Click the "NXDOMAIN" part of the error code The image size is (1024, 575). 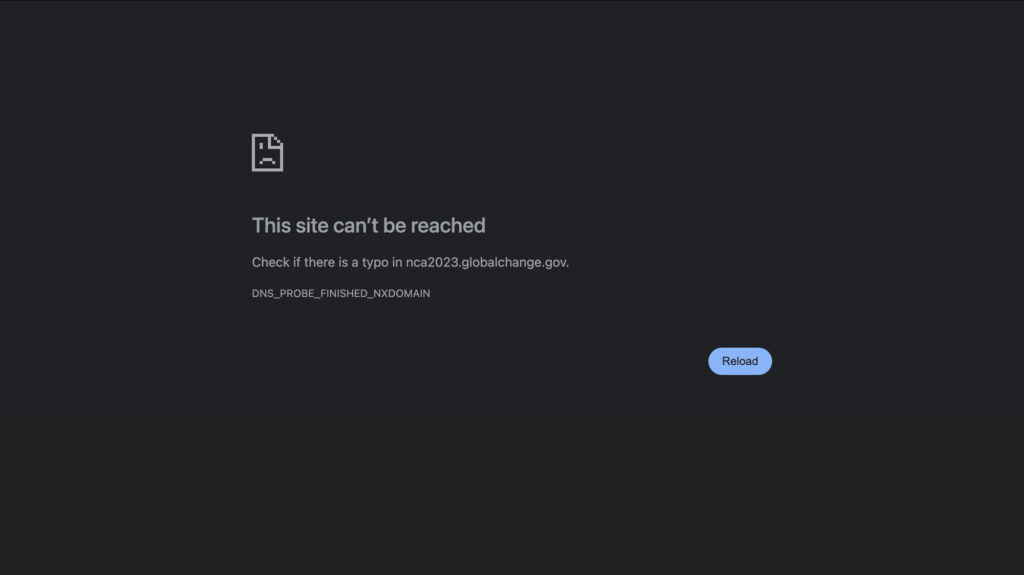pos(402,293)
